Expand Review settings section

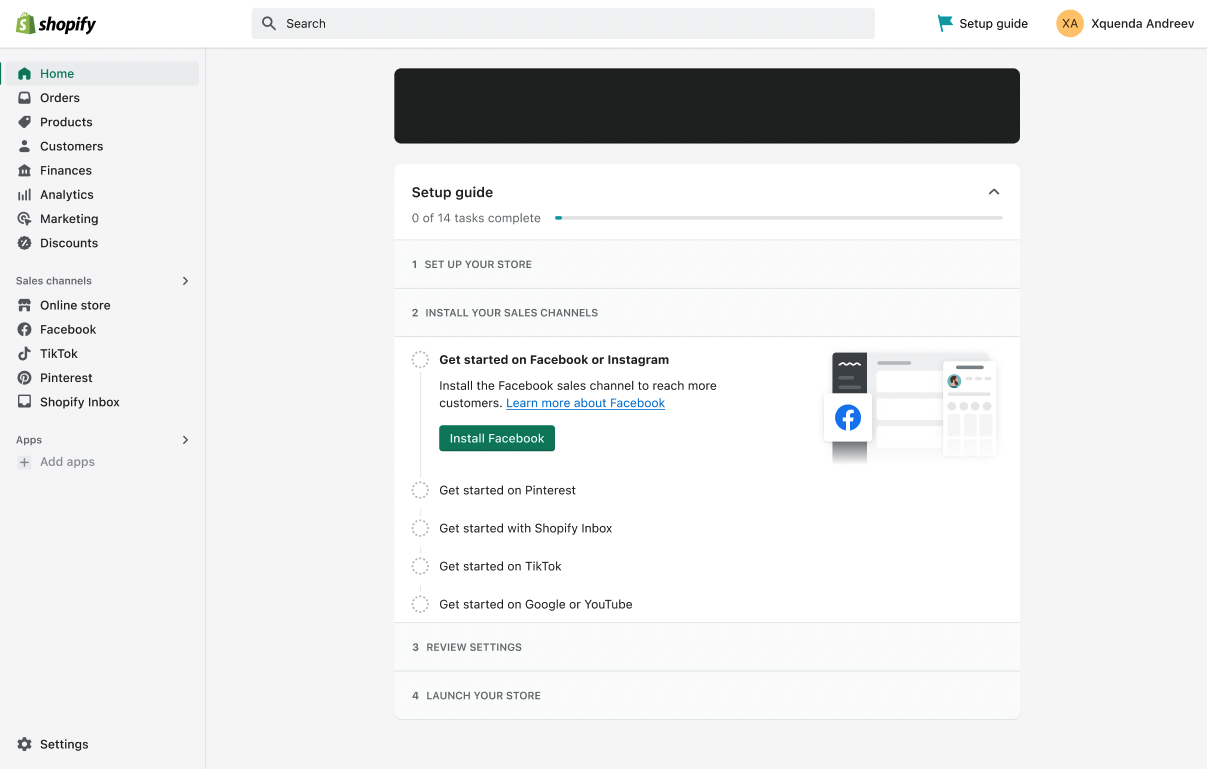(x=707, y=647)
